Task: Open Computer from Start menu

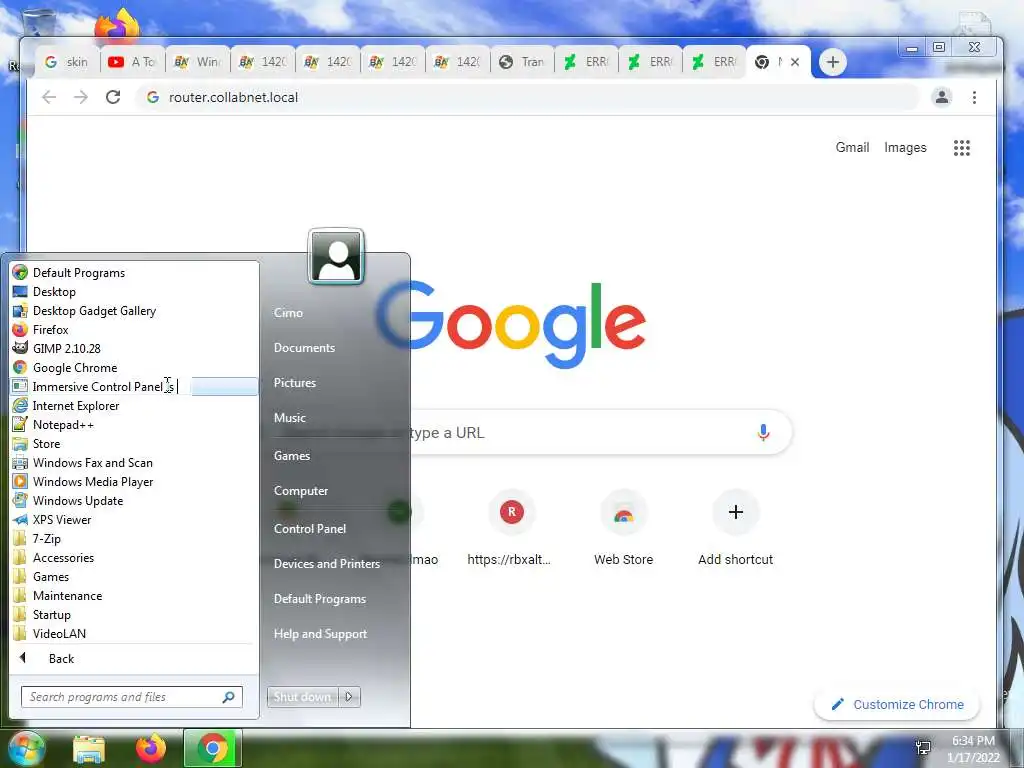Action: pyautogui.click(x=300, y=490)
